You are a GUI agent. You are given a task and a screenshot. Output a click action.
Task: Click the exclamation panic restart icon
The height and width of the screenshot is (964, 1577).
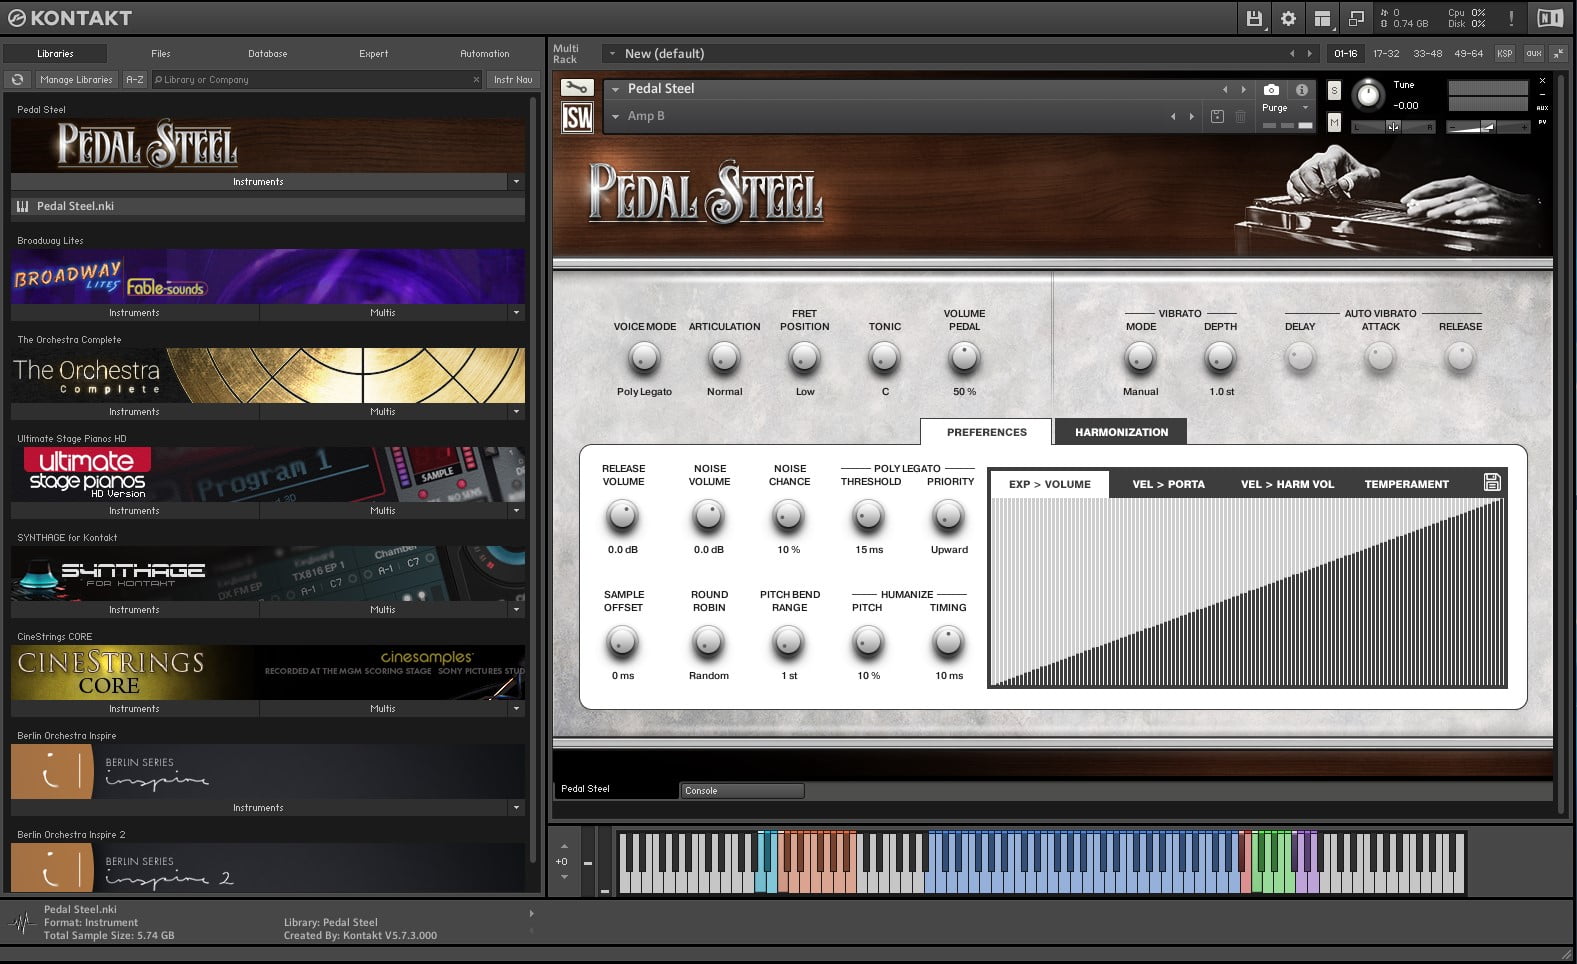[x=1511, y=18]
